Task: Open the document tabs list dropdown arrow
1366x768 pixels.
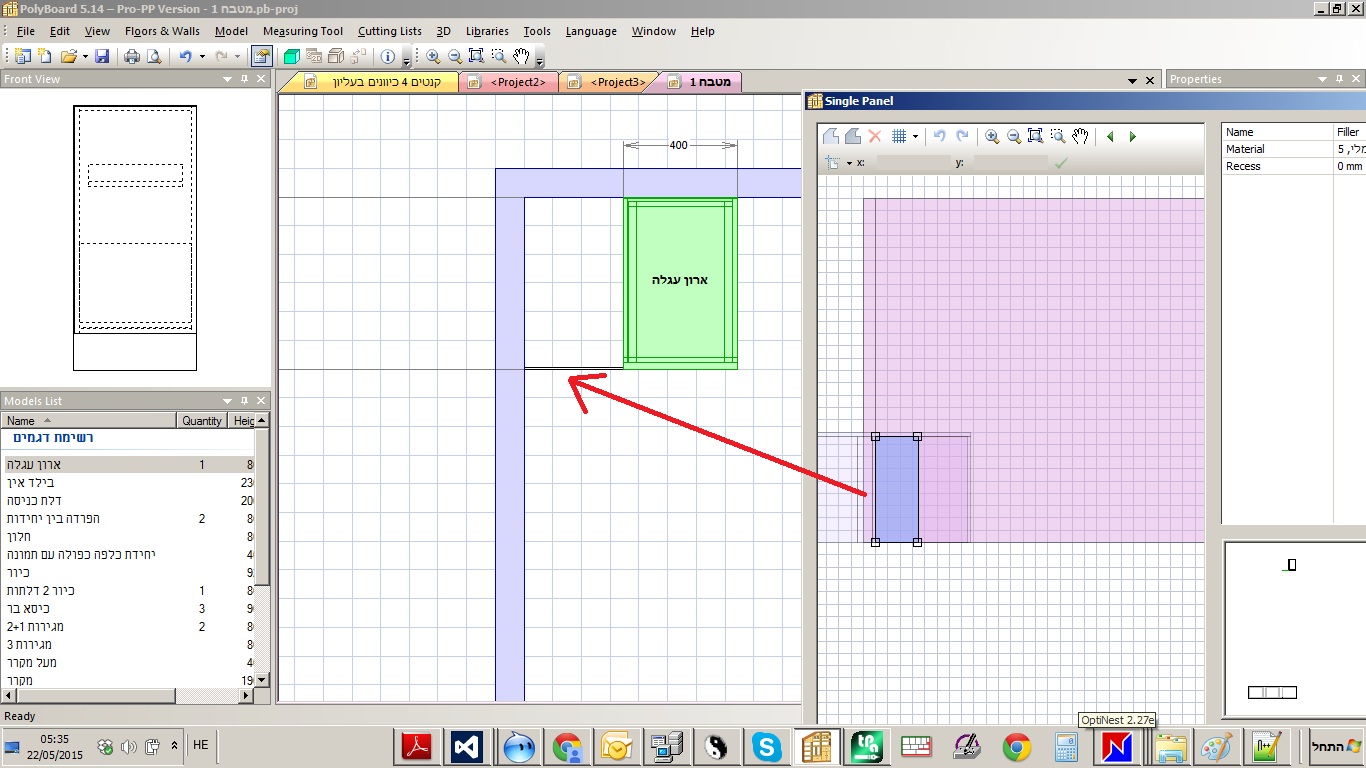Action: click(1132, 80)
